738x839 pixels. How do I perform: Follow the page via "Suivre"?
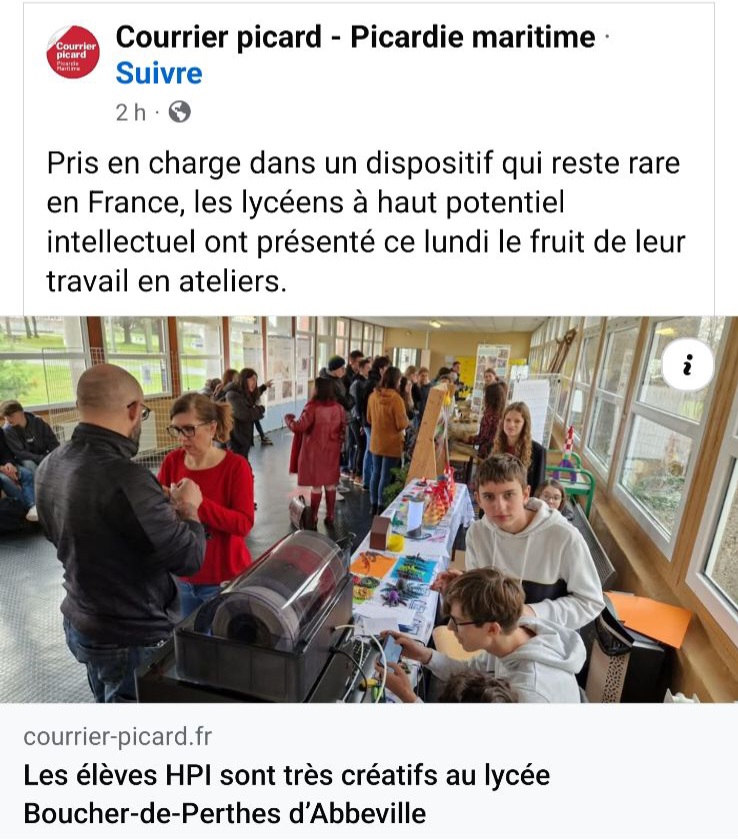click(159, 73)
